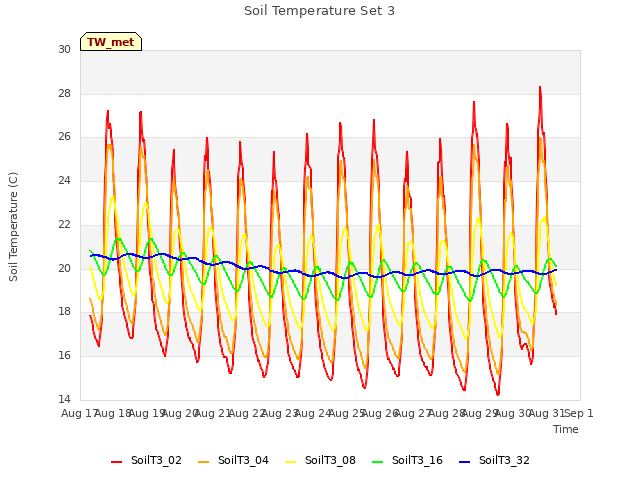Image resolution: width=640 pixels, height=480 pixels.
Task: Click the y-axis label 22
Action: pos(64,224)
